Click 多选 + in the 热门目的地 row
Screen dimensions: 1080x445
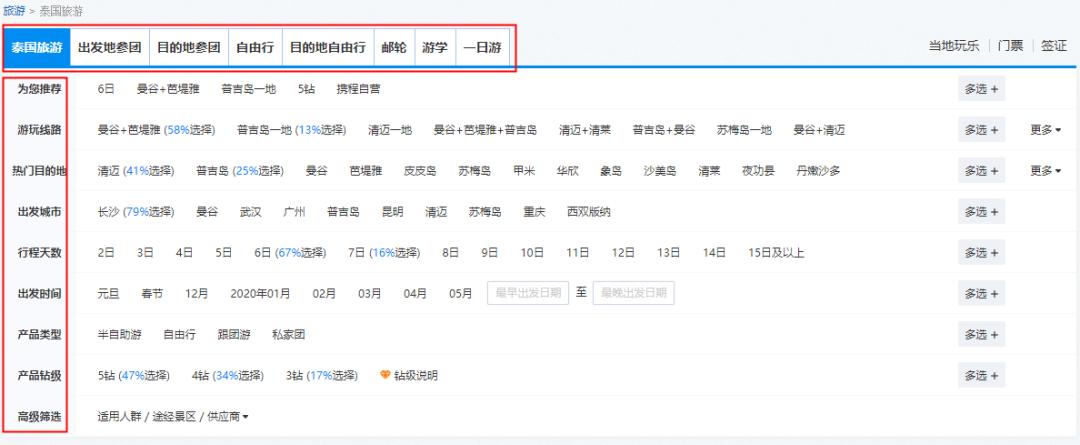982,171
